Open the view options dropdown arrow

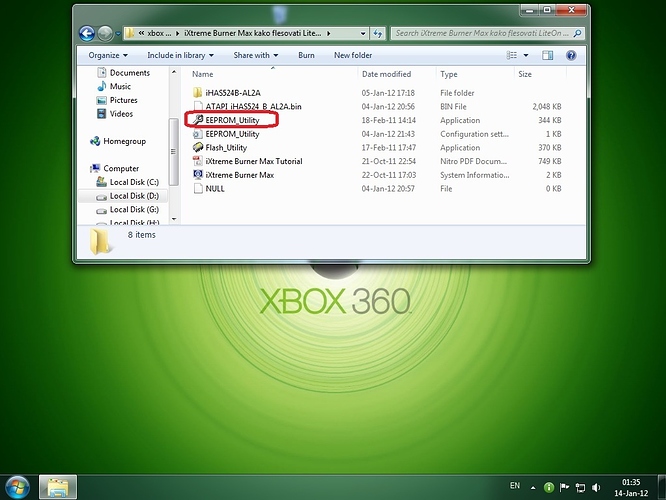click(526, 55)
